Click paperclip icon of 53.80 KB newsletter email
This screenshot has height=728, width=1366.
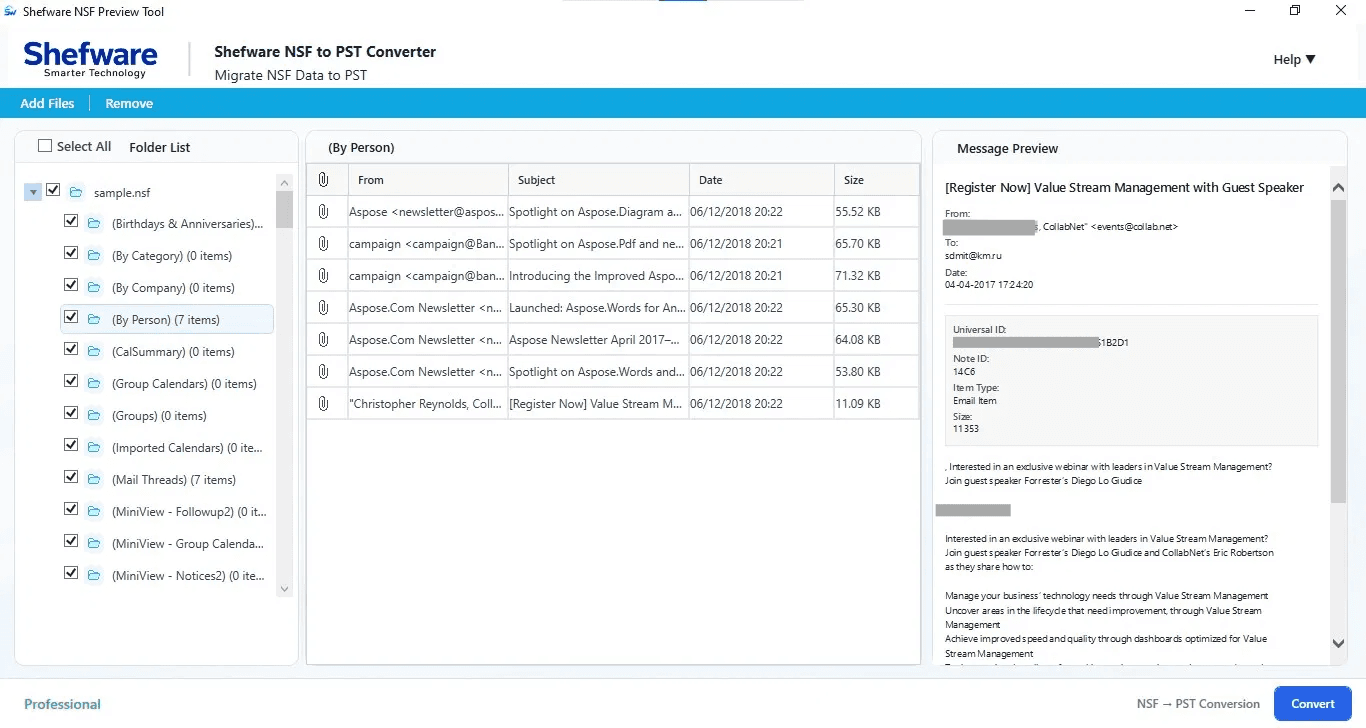[323, 372]
